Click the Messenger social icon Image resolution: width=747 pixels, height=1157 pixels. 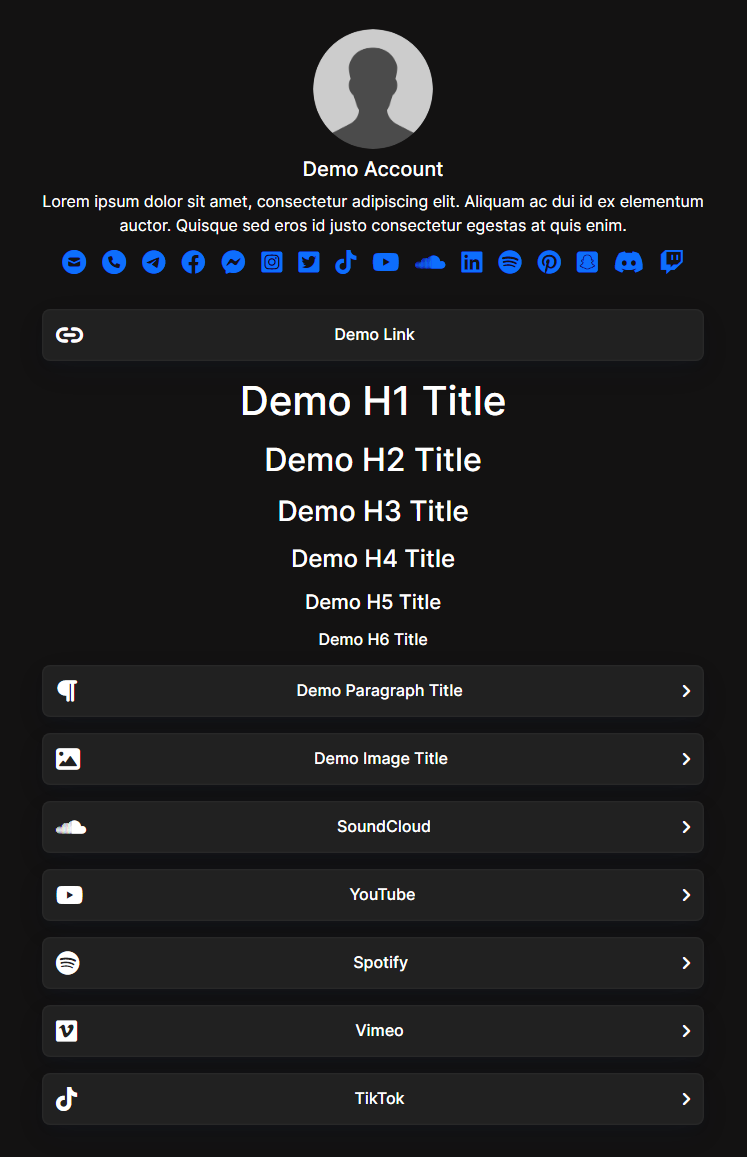[x=233, y=262]
